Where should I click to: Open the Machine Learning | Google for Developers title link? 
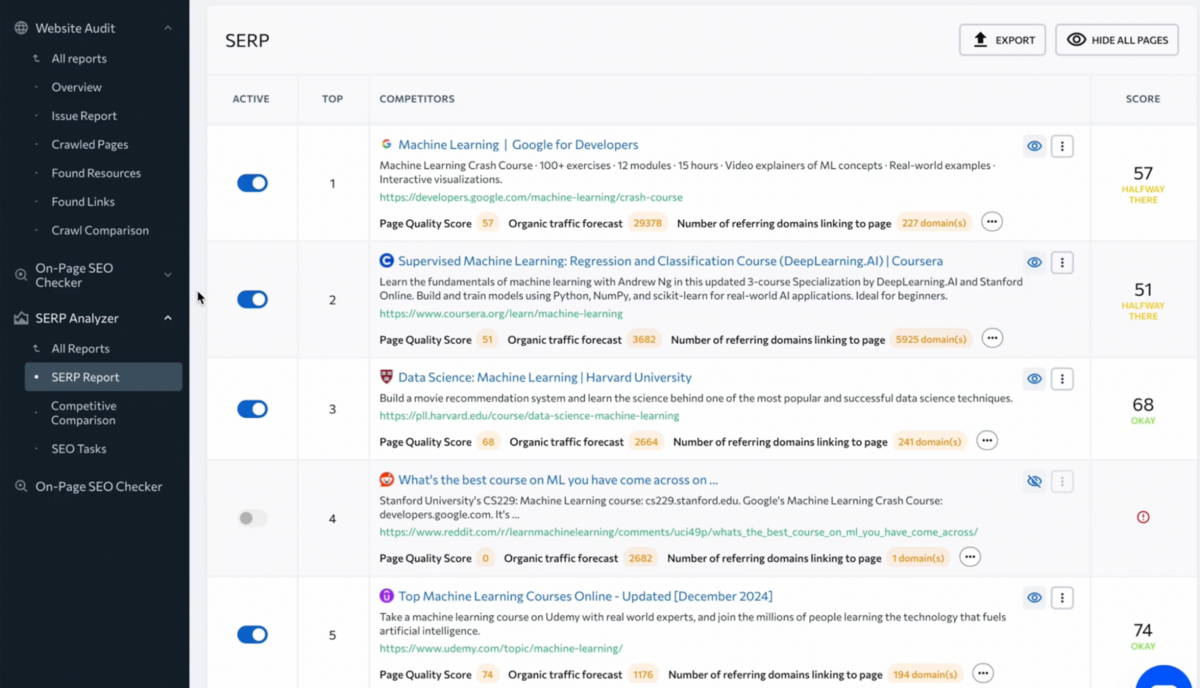point(518,145)
